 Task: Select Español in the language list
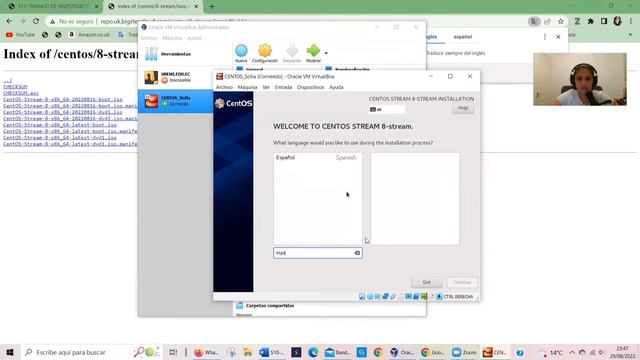coord(317,158)
